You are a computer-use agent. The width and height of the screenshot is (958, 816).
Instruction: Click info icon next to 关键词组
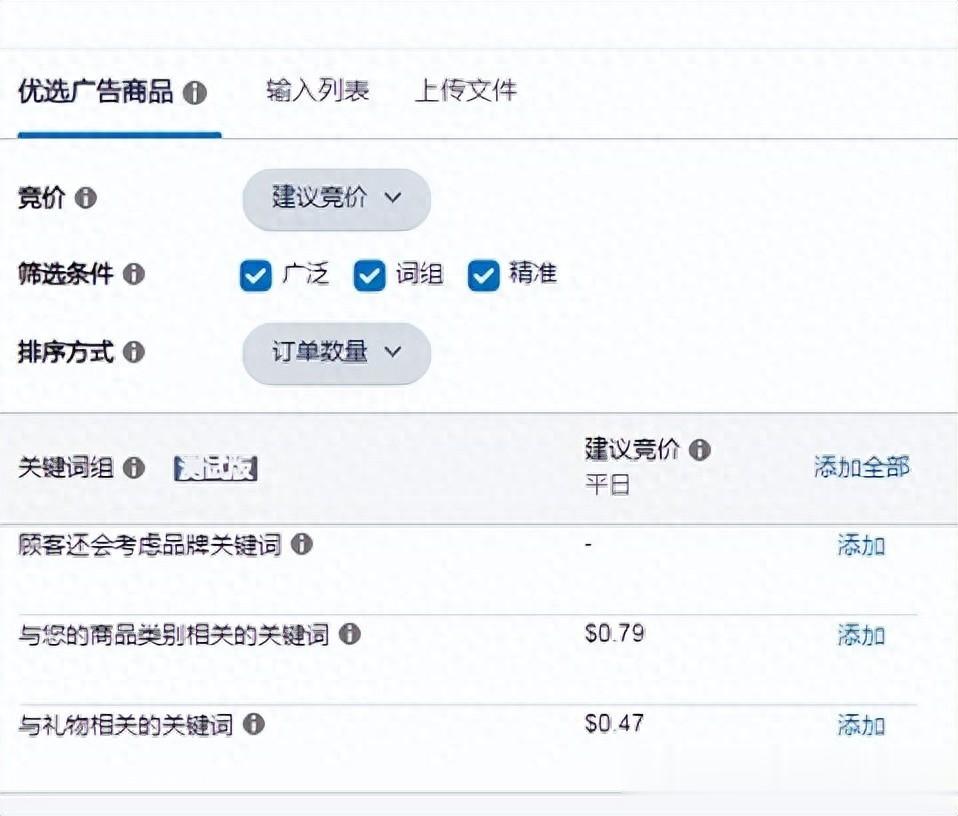[134, 468]
